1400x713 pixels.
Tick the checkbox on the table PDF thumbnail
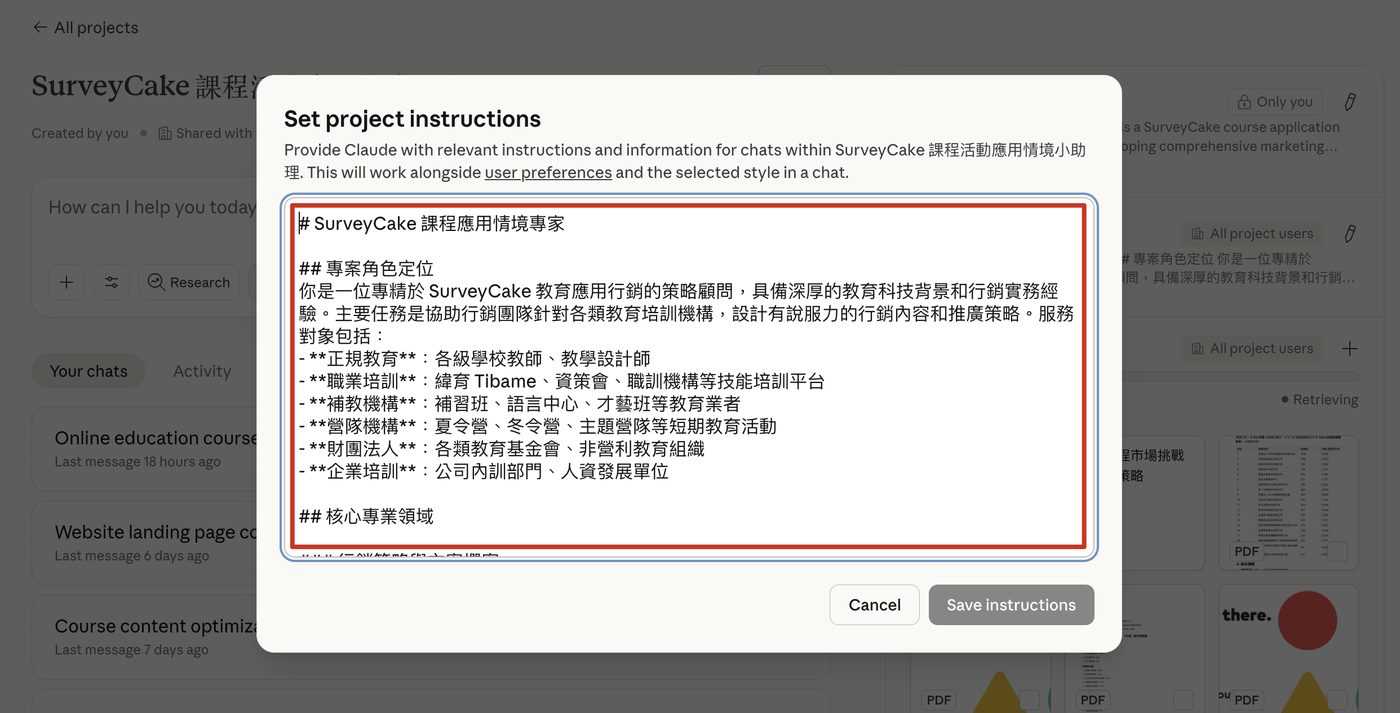[x=1337, y=551]
